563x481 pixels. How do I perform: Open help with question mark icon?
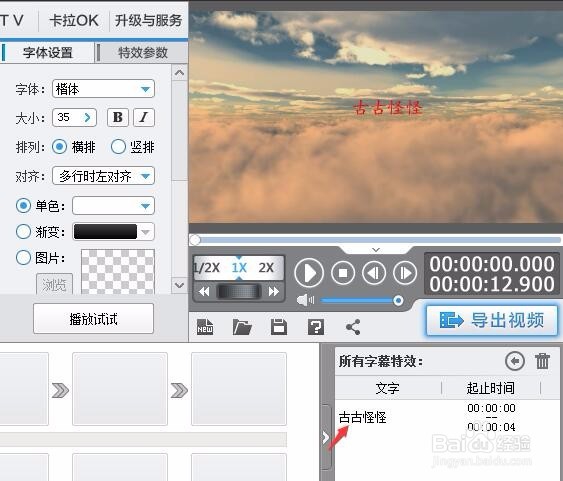316,327
